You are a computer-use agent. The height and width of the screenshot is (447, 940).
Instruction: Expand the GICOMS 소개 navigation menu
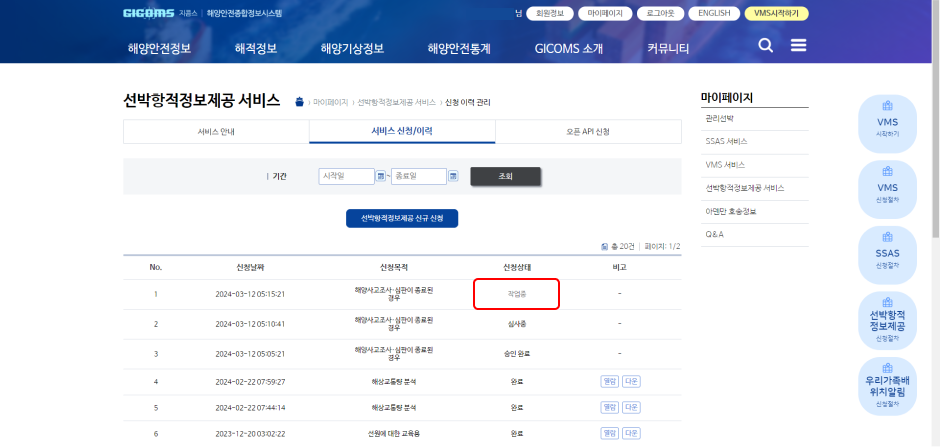pyautogui.click(x=568, y=48)
